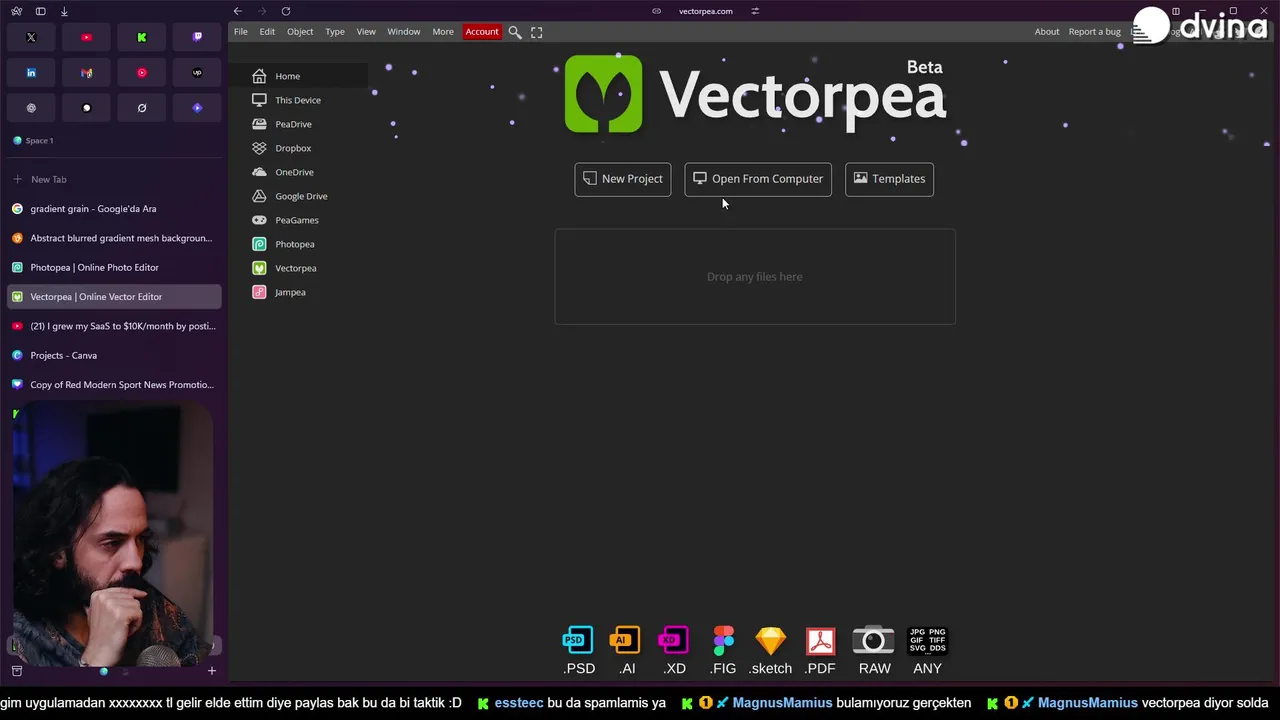This screenshot has height=720, width=1280.
Task: Switch to Copy of Red Modern Sport tab
Action: 114,385
